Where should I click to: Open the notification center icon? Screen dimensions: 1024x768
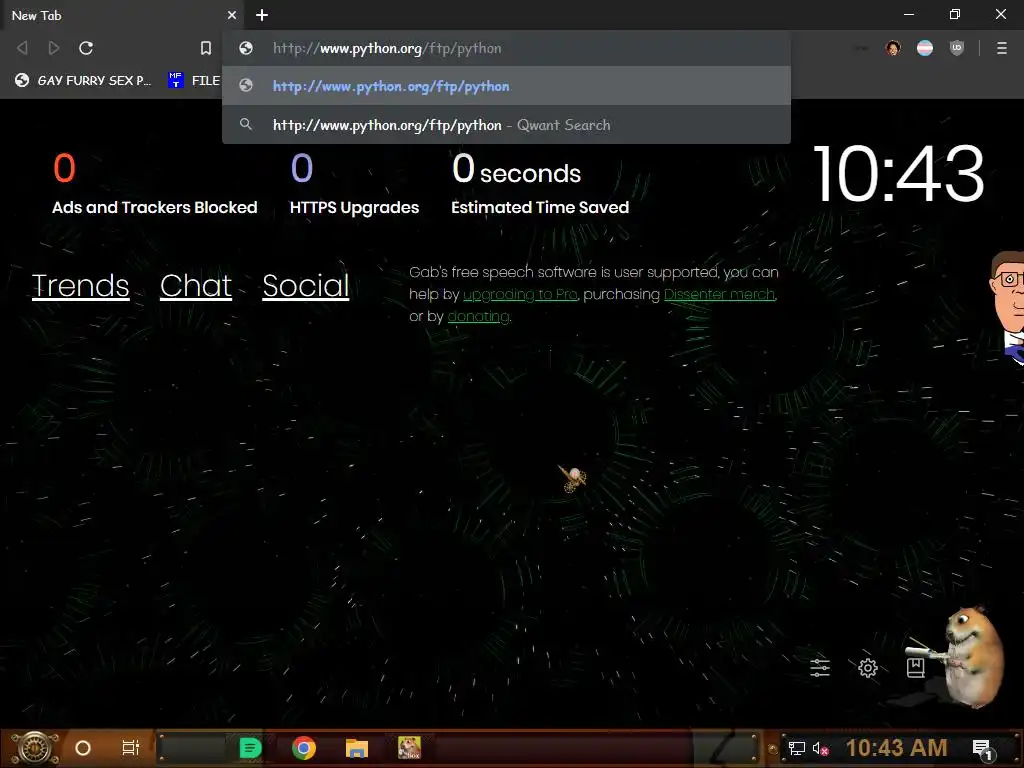(983, 748)
